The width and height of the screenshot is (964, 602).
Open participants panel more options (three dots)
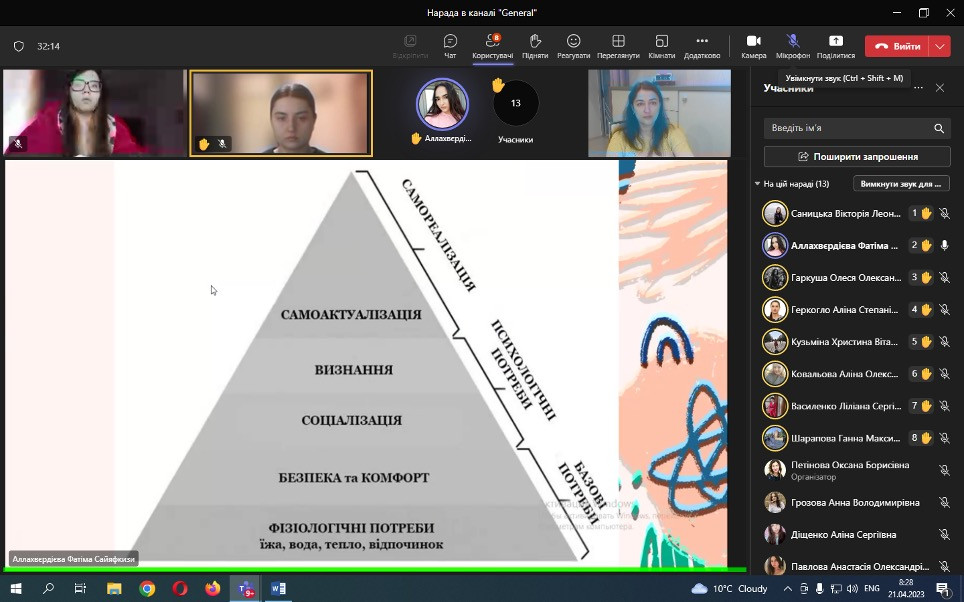(918, 88)
